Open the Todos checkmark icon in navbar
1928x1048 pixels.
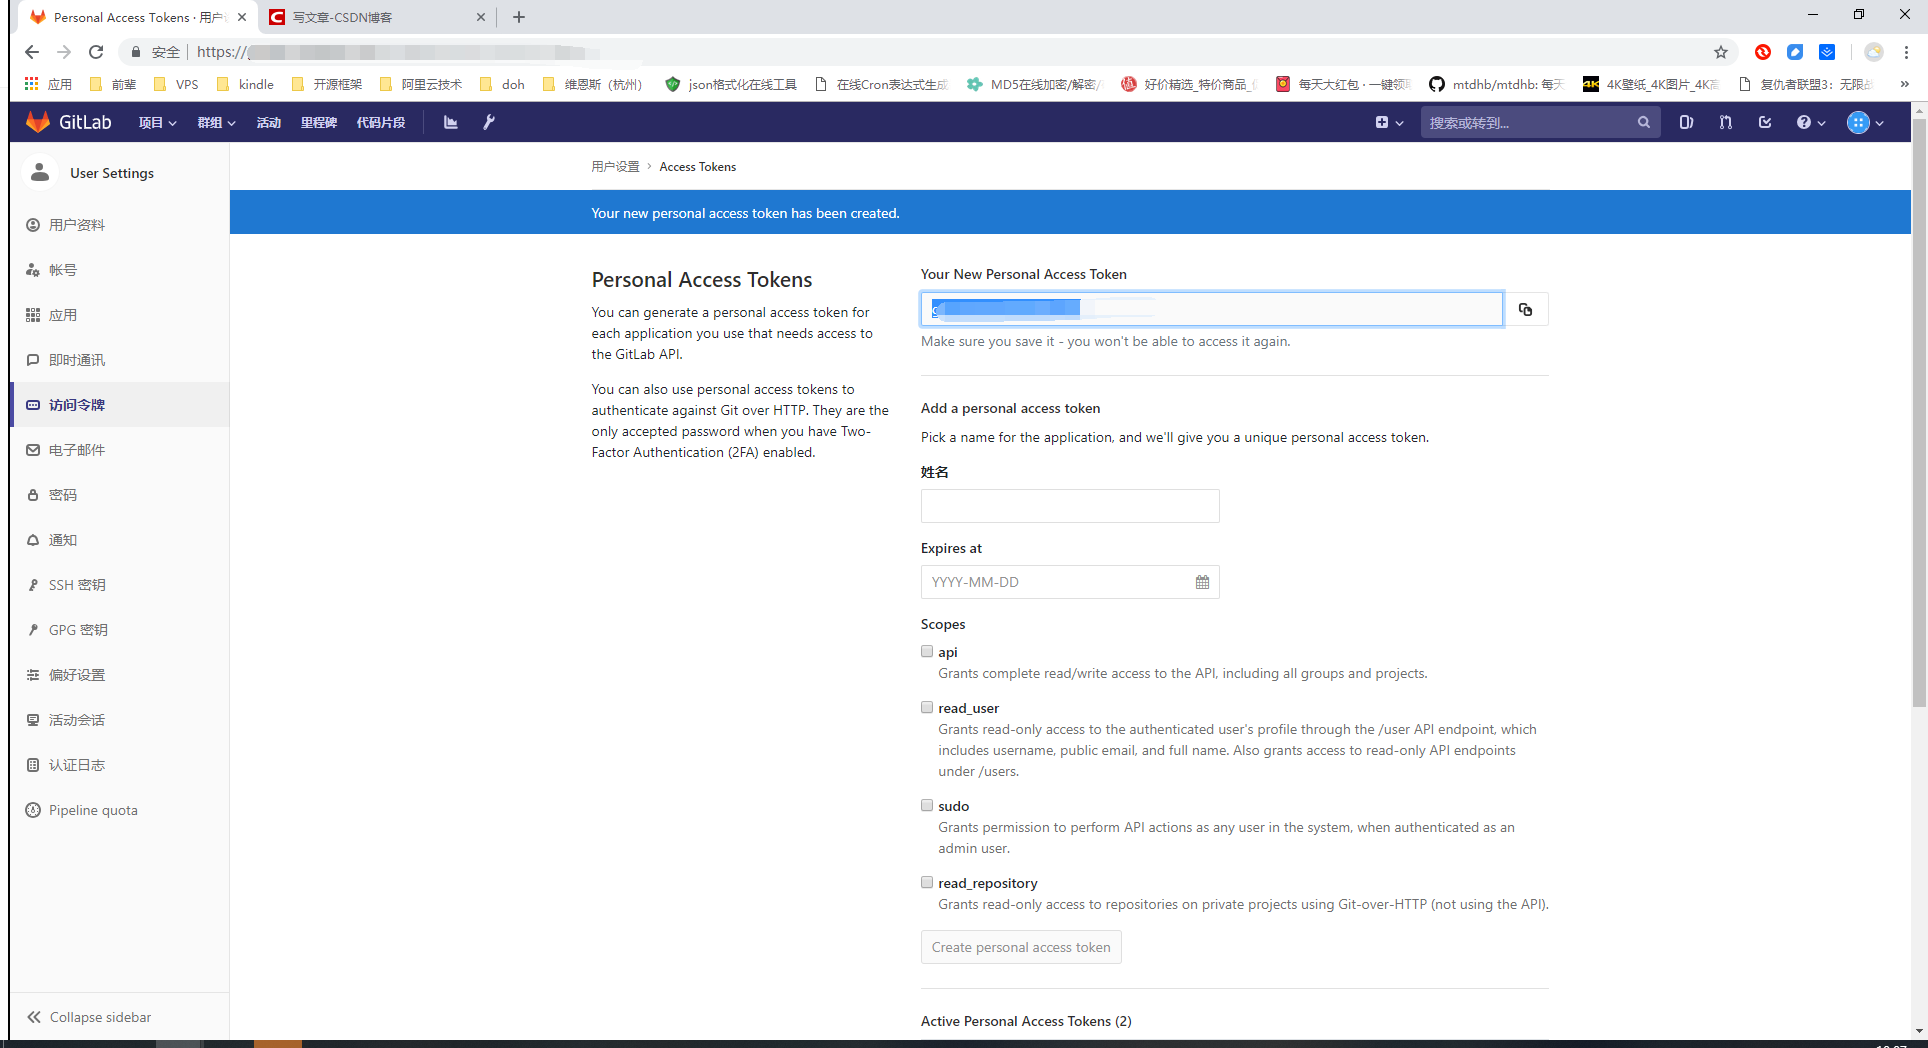[x=1764, y=122]
